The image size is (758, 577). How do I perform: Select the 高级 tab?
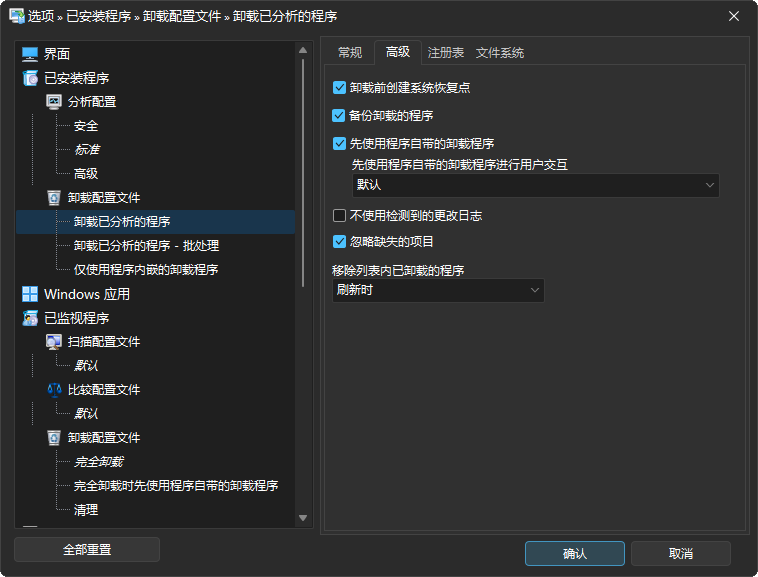(398, 52)
